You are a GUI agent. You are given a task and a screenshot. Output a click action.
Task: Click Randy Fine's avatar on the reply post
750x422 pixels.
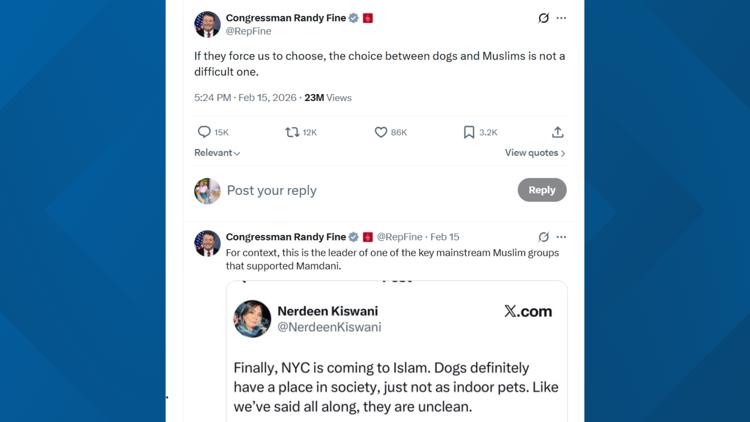207,243
